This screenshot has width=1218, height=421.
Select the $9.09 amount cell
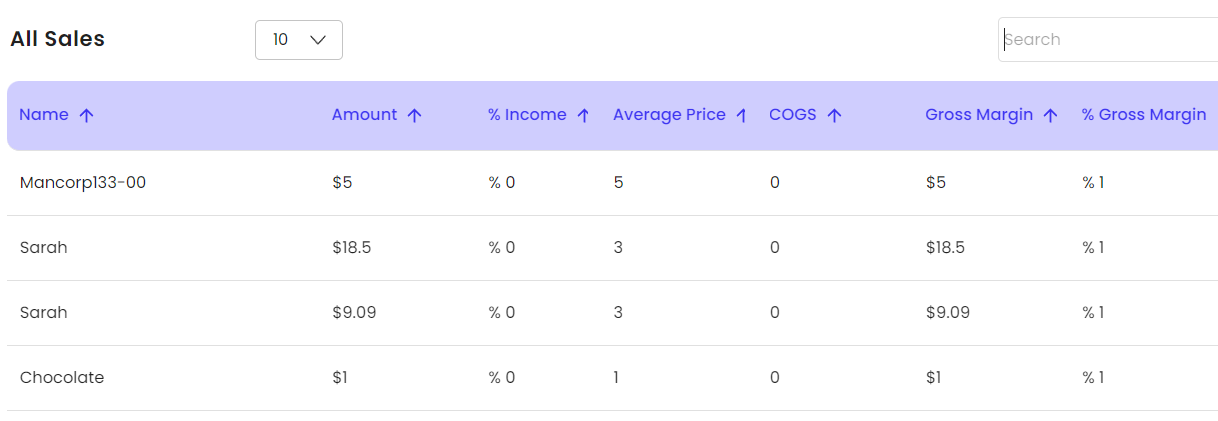(x=354, y=312)
